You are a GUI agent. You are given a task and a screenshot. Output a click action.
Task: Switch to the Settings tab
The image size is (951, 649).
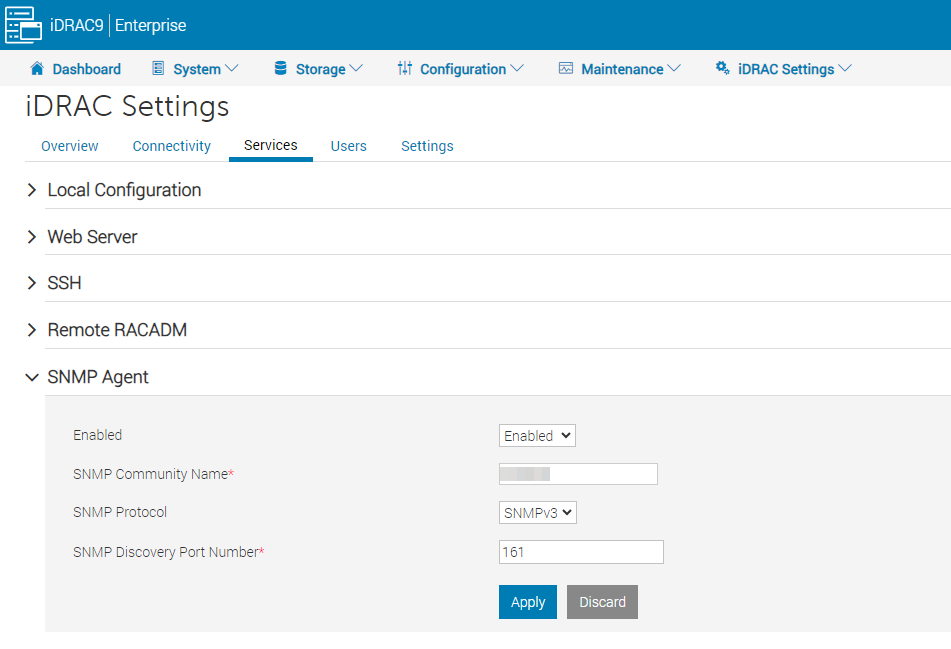point(427,146)
